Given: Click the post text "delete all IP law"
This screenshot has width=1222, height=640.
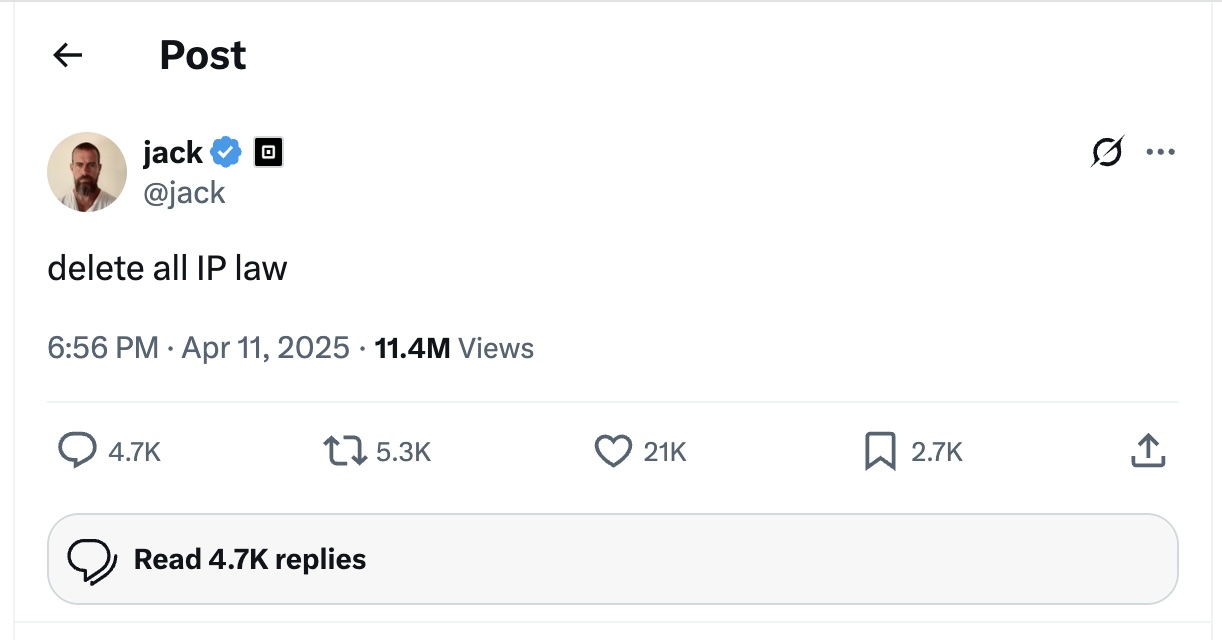Looking at the screenshot, I should coord(167,268).
